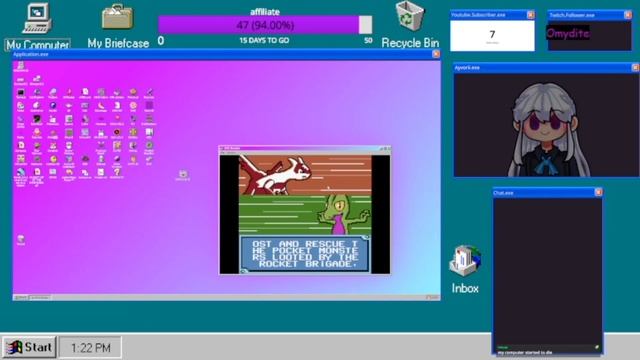Screen dimensions: 640x360
Task: Open the Inbox desktop icon
Action: pyautogui.click(x=465, y=269)
